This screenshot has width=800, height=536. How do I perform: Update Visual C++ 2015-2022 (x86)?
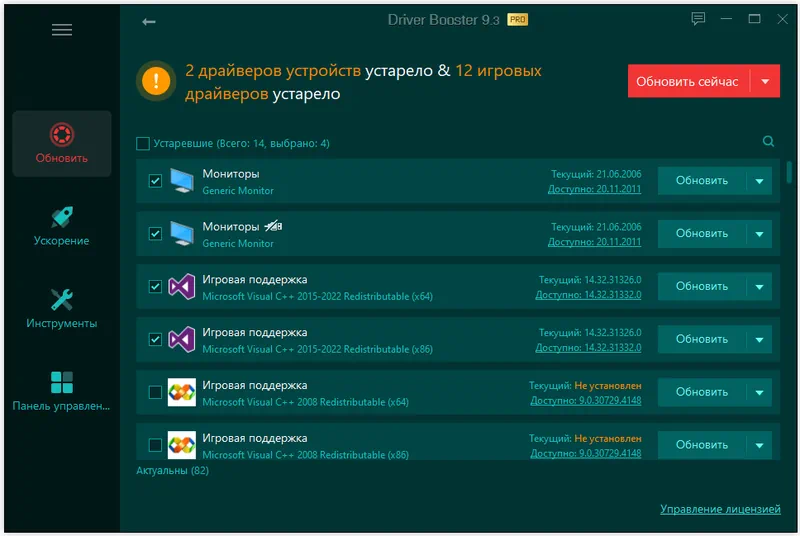coord(702,340)
